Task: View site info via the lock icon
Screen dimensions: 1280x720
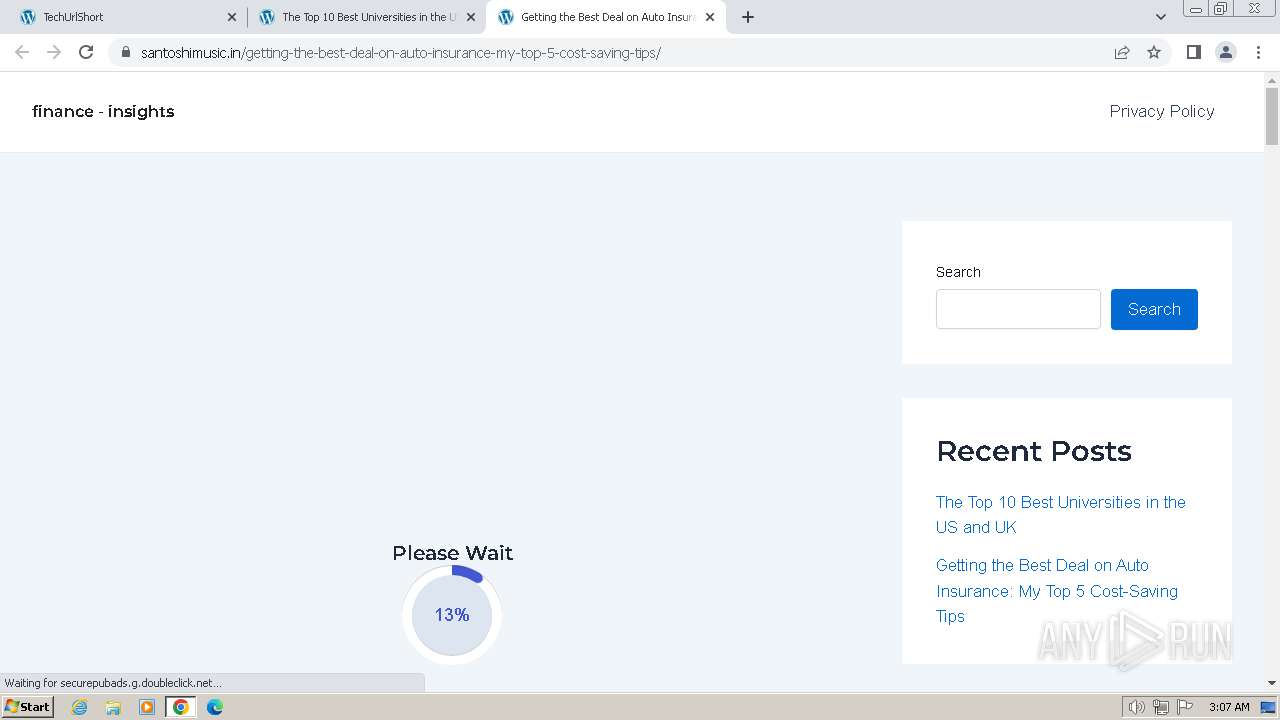Action: tap(125, 52)
